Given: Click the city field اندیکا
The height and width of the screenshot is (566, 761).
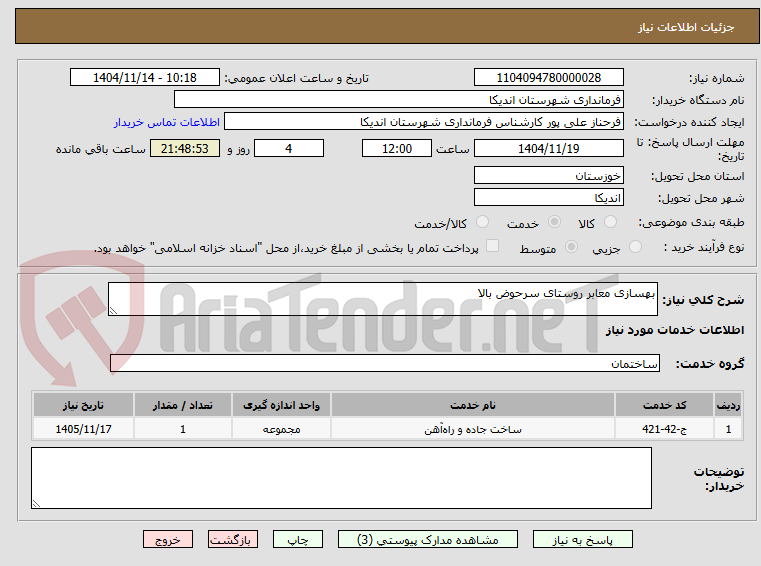Looking at the screenshot, I should 548,198.
